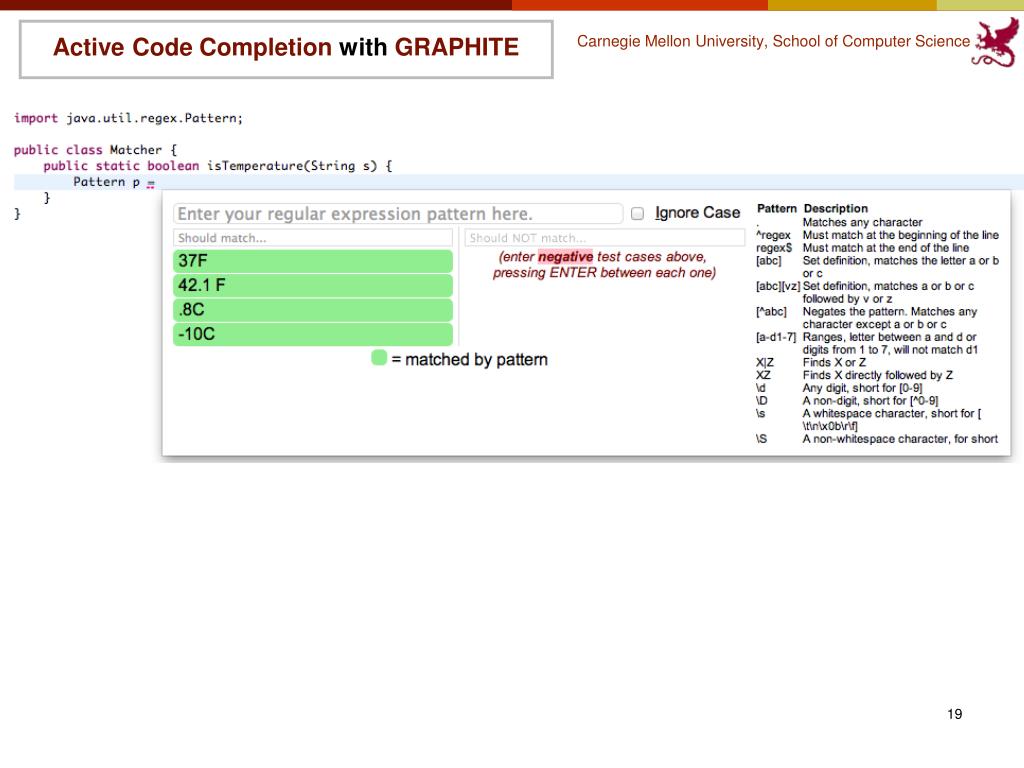Click the '\d' any digit reference entry
This screenshot has width=1024, height=768.
click(x=839, y=387)
